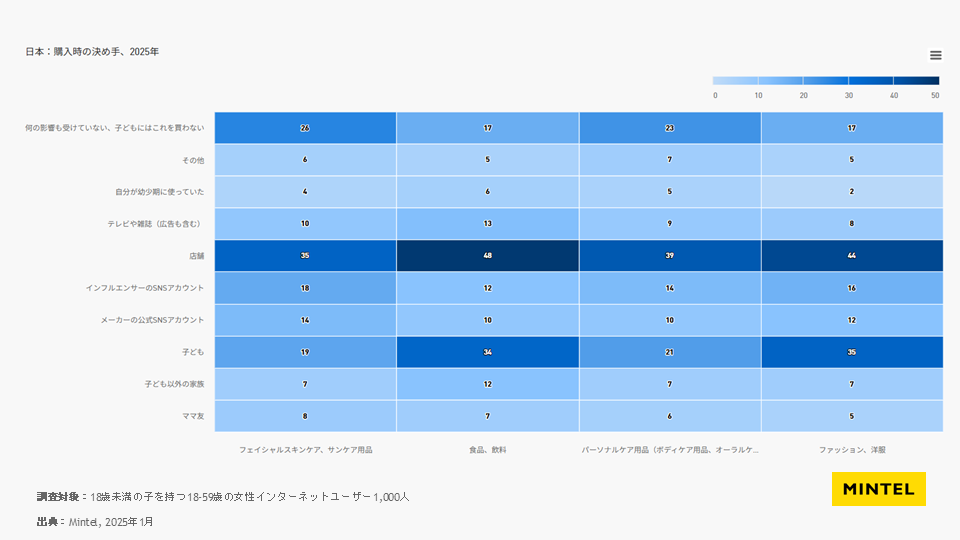Image resolution: width=960 pixels, height=540 pixels.
Task: Click the 子ども cell for 食品、飲料 showing 34
Action: click(x=487, y=352)
